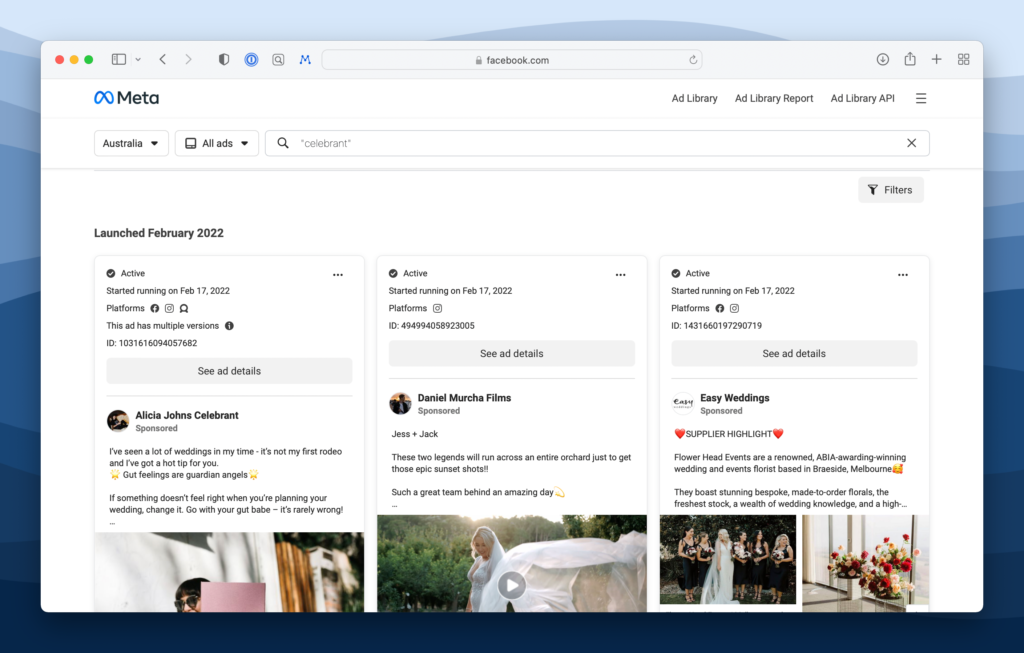The width and height of the screenshot is (1024, 653).
Task: Toggle the Safari sidebar
Action: click(x=119, y=60)
